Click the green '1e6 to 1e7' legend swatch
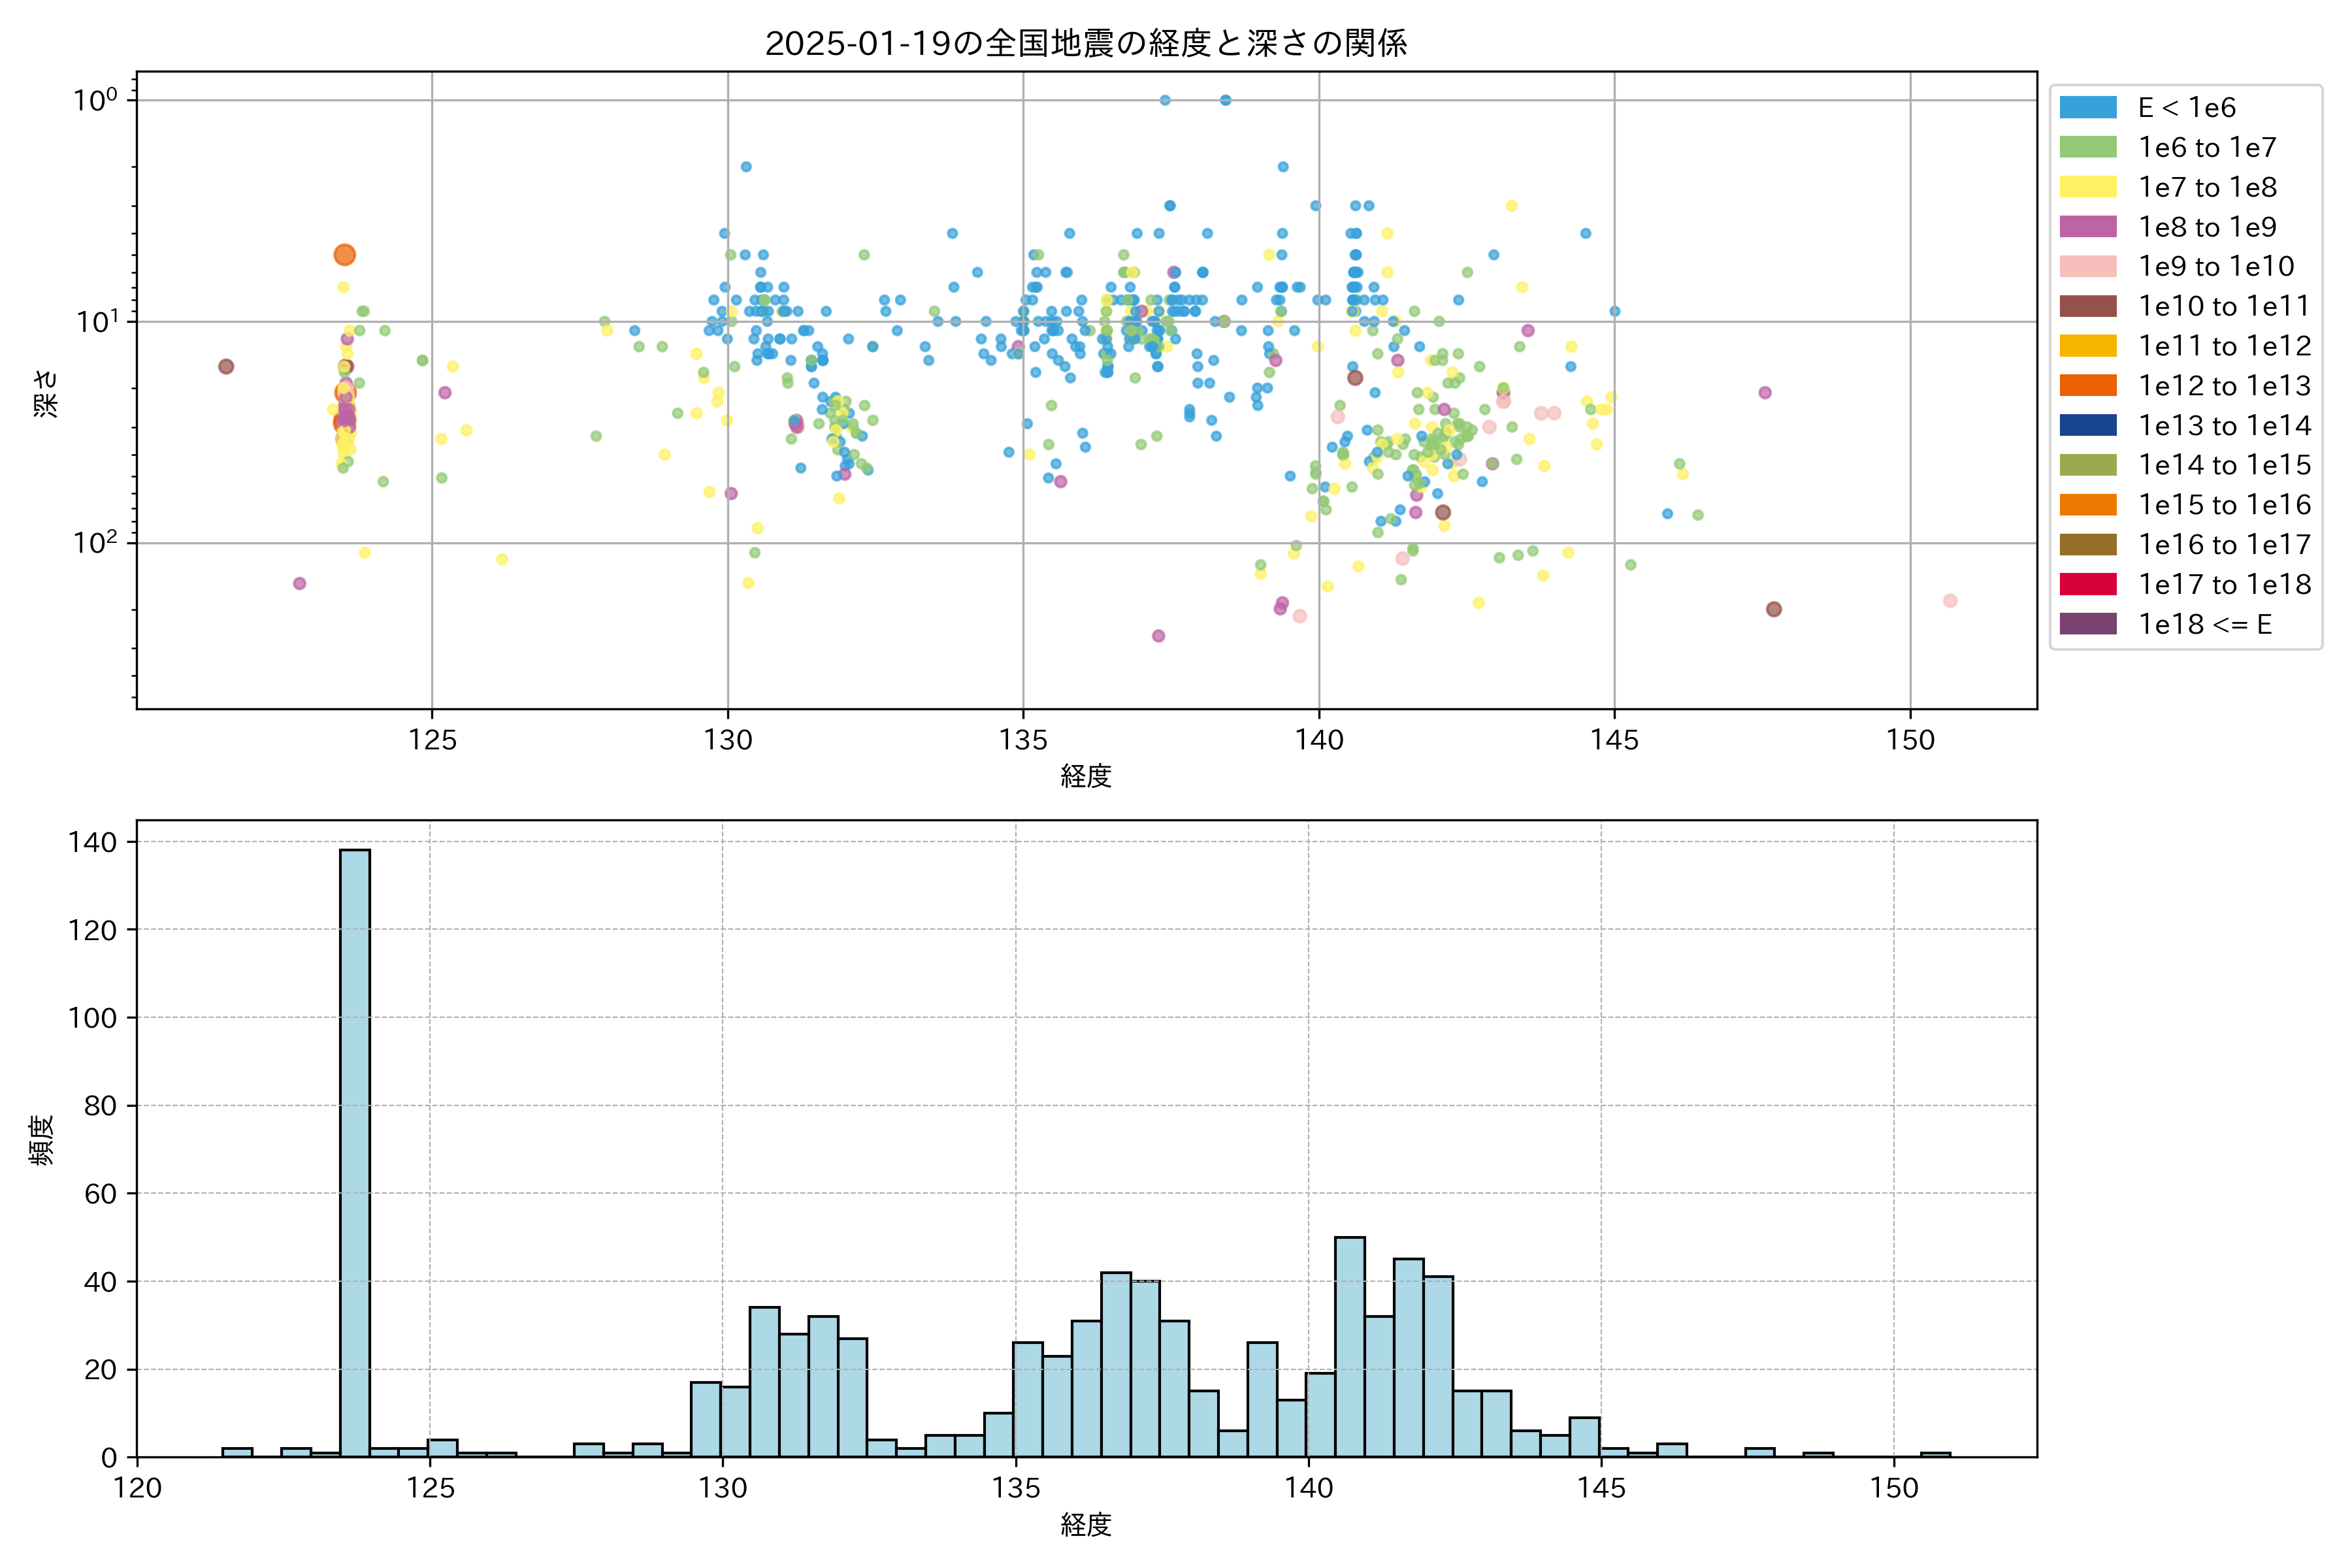Image resolution: width=2352 pixels, height=1568 pixels. click(2087, 147)
